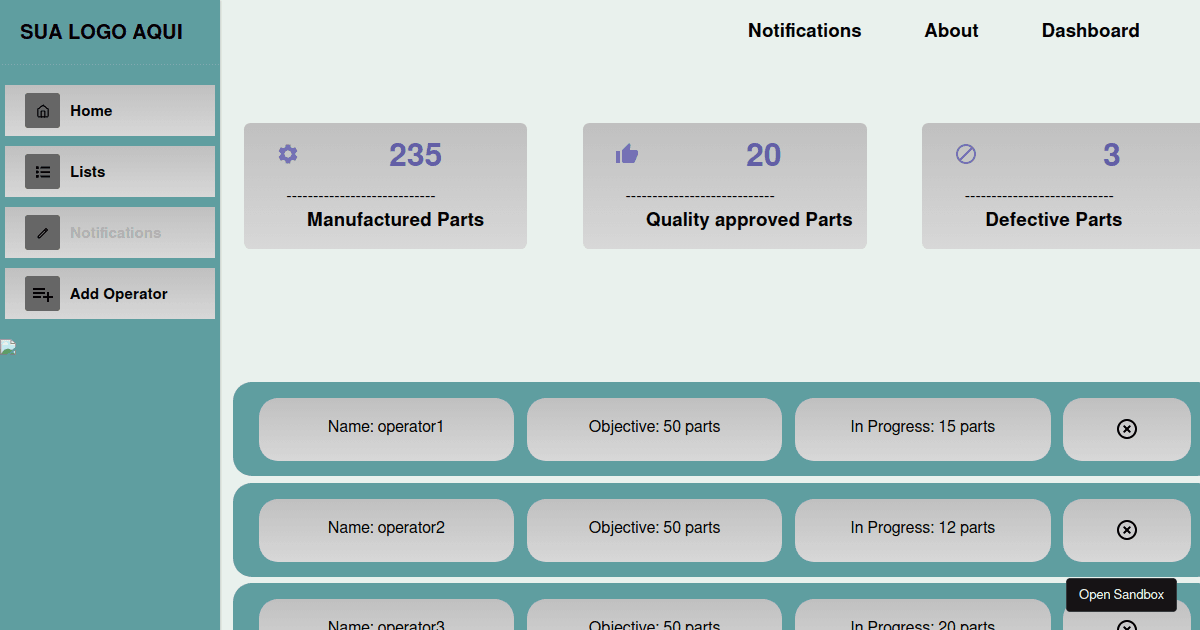
Task: Click the broken image in the sidebar
Action: click(8, 347)
